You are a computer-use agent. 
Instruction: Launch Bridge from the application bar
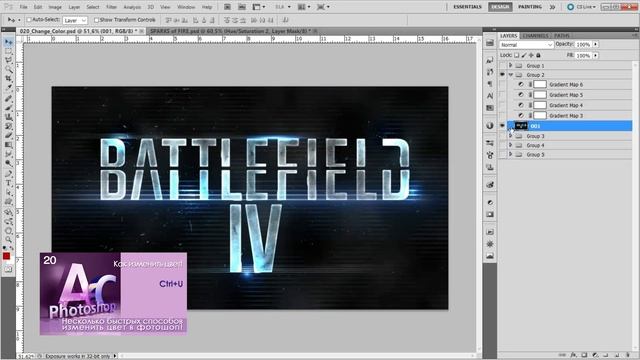click(x=227, y=7)
